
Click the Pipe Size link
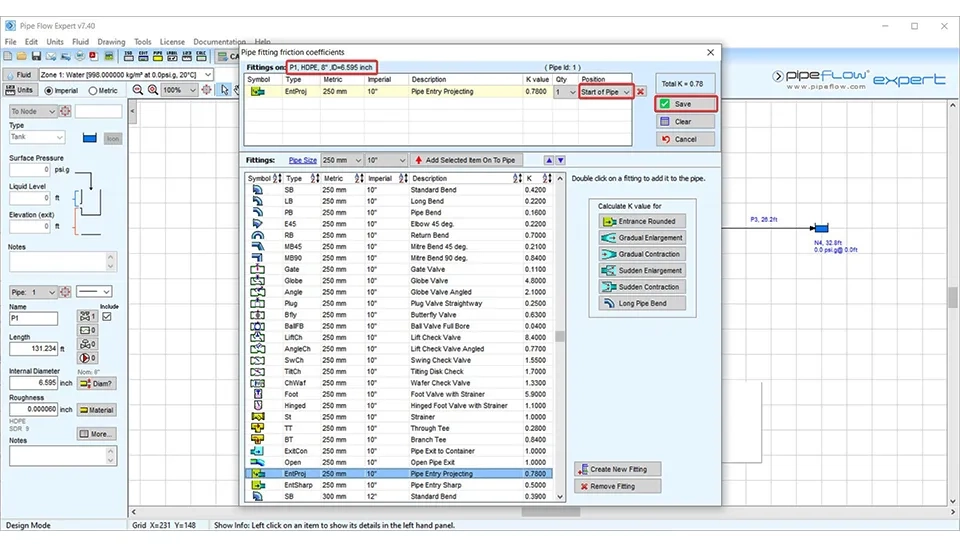(303, 160)
